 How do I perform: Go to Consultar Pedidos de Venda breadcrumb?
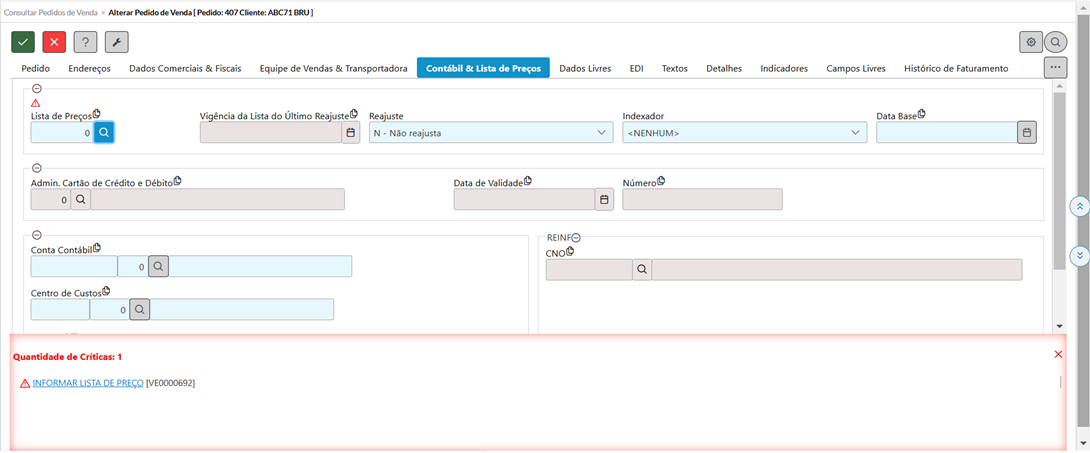tap(51, 10)
